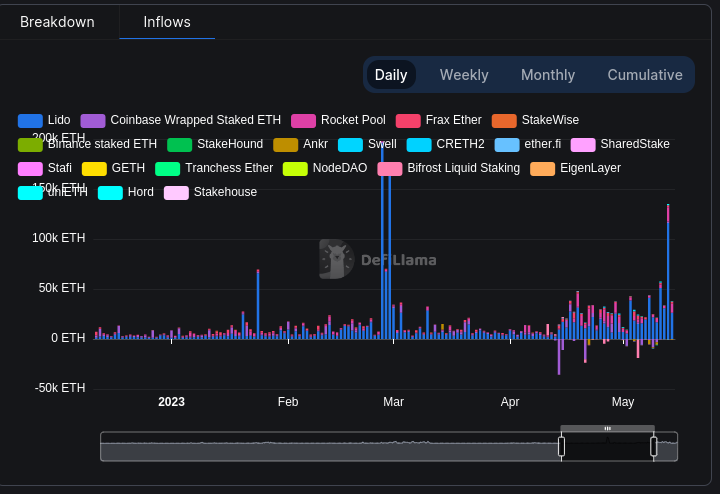Click the EigenLayer legend label
Image resolution: width=720 pixels, height=494 pixels.
tap(591, 168)
